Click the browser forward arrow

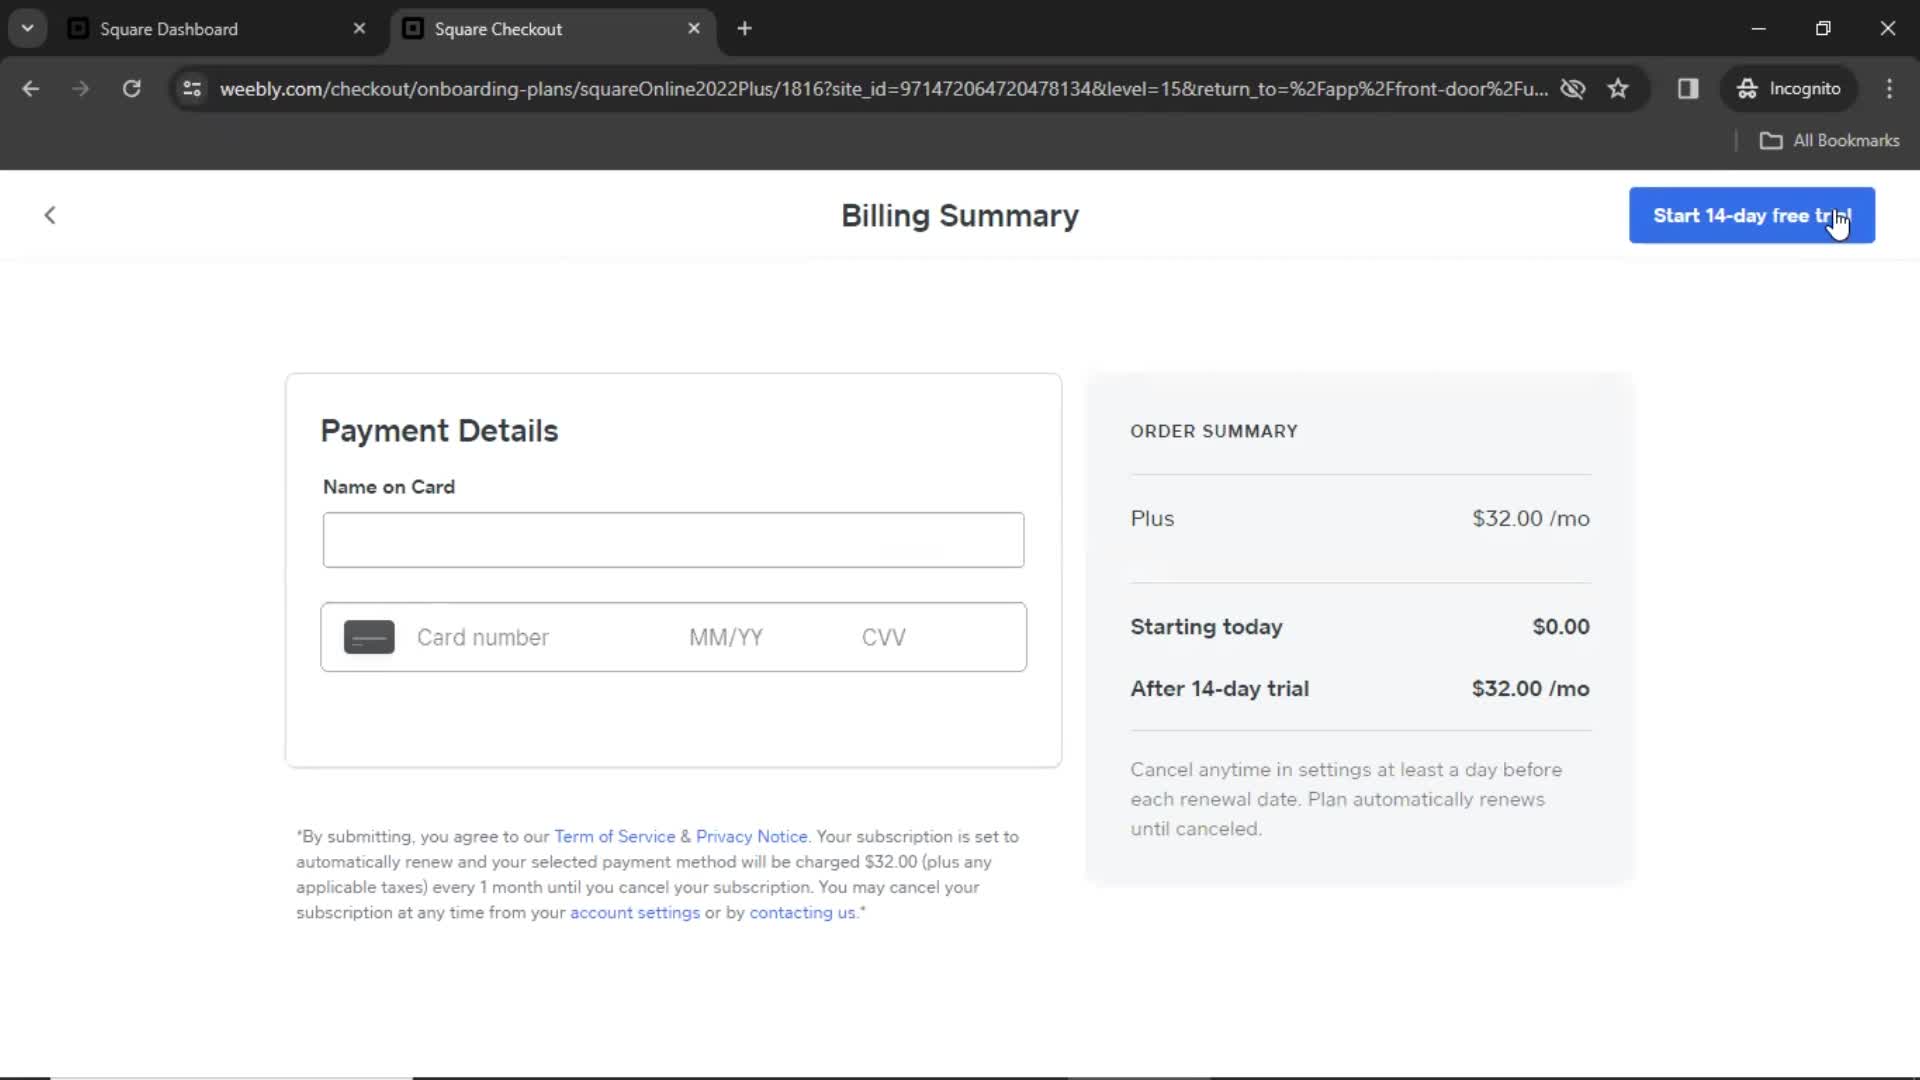[x=81, y=89]
